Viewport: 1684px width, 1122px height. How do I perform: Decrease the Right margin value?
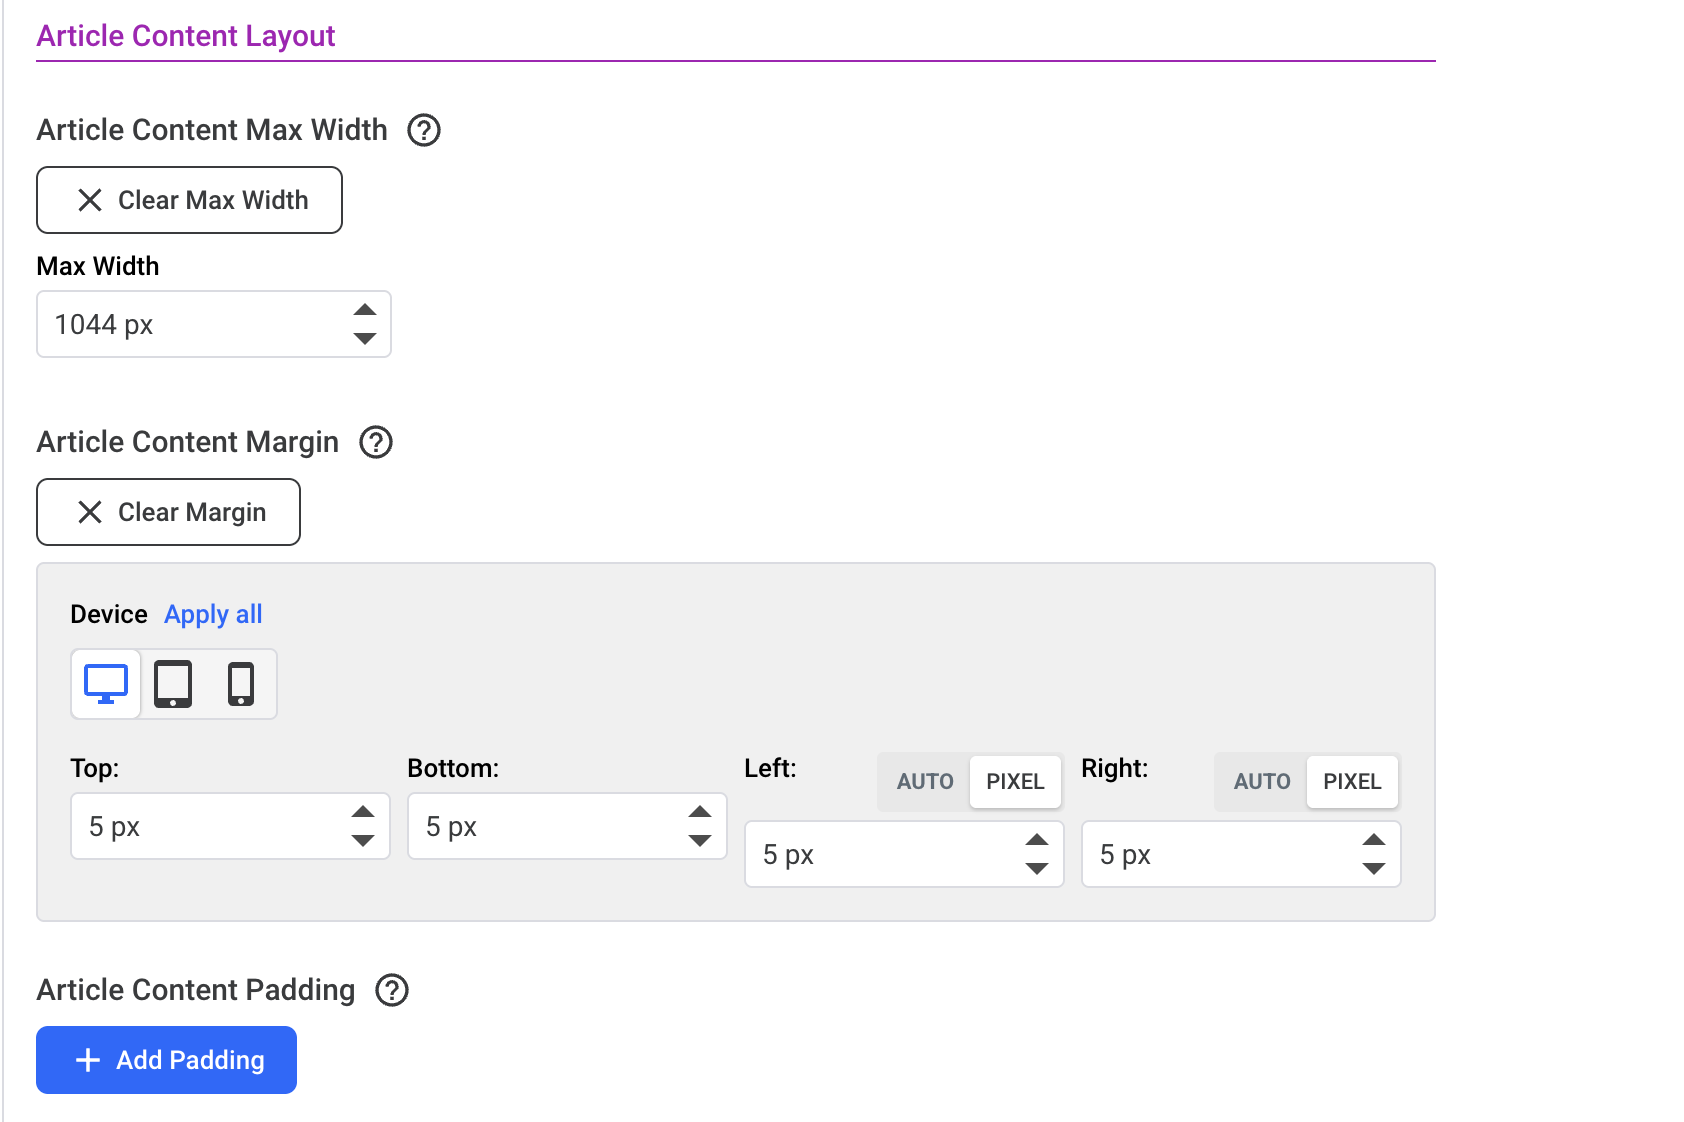(1374, 869)
